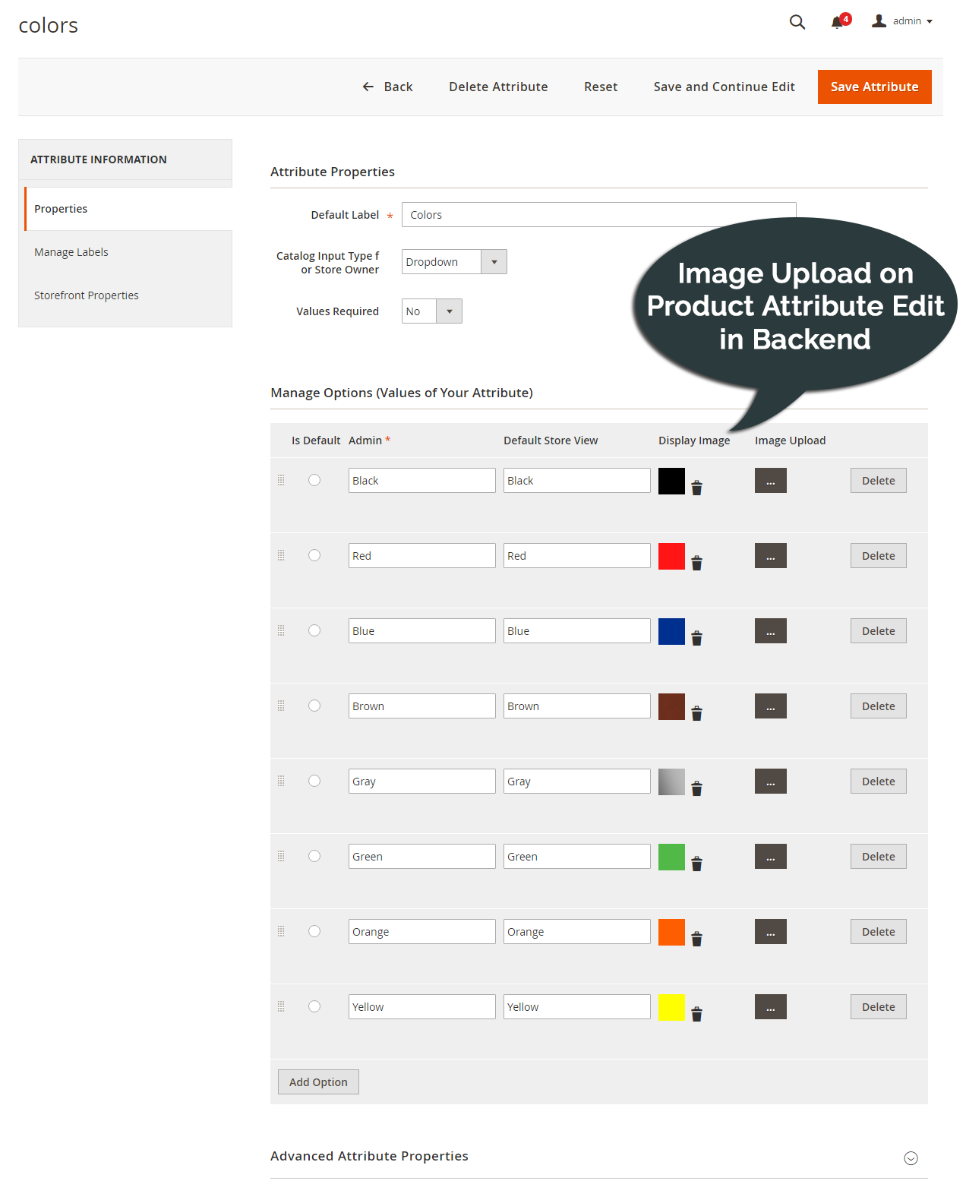The height and width of the screenshot is (1200, 966).
Task: Switch to the Manage Labels tab
Action: 71,251
